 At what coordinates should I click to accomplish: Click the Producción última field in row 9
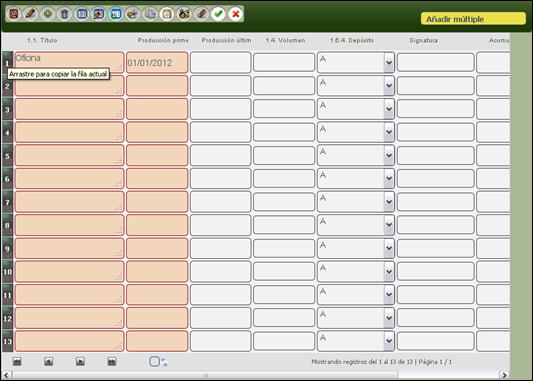tap(221, 248)
